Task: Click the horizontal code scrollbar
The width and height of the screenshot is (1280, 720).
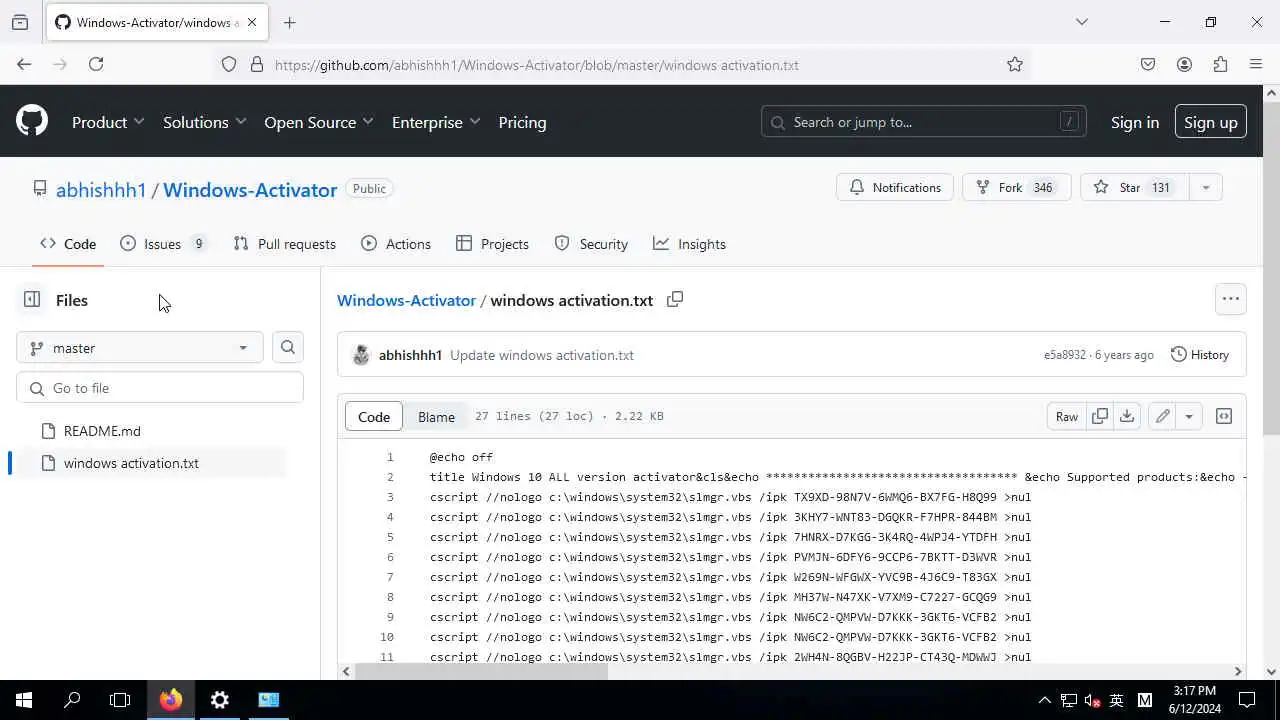Action: (x=480, y=671)
